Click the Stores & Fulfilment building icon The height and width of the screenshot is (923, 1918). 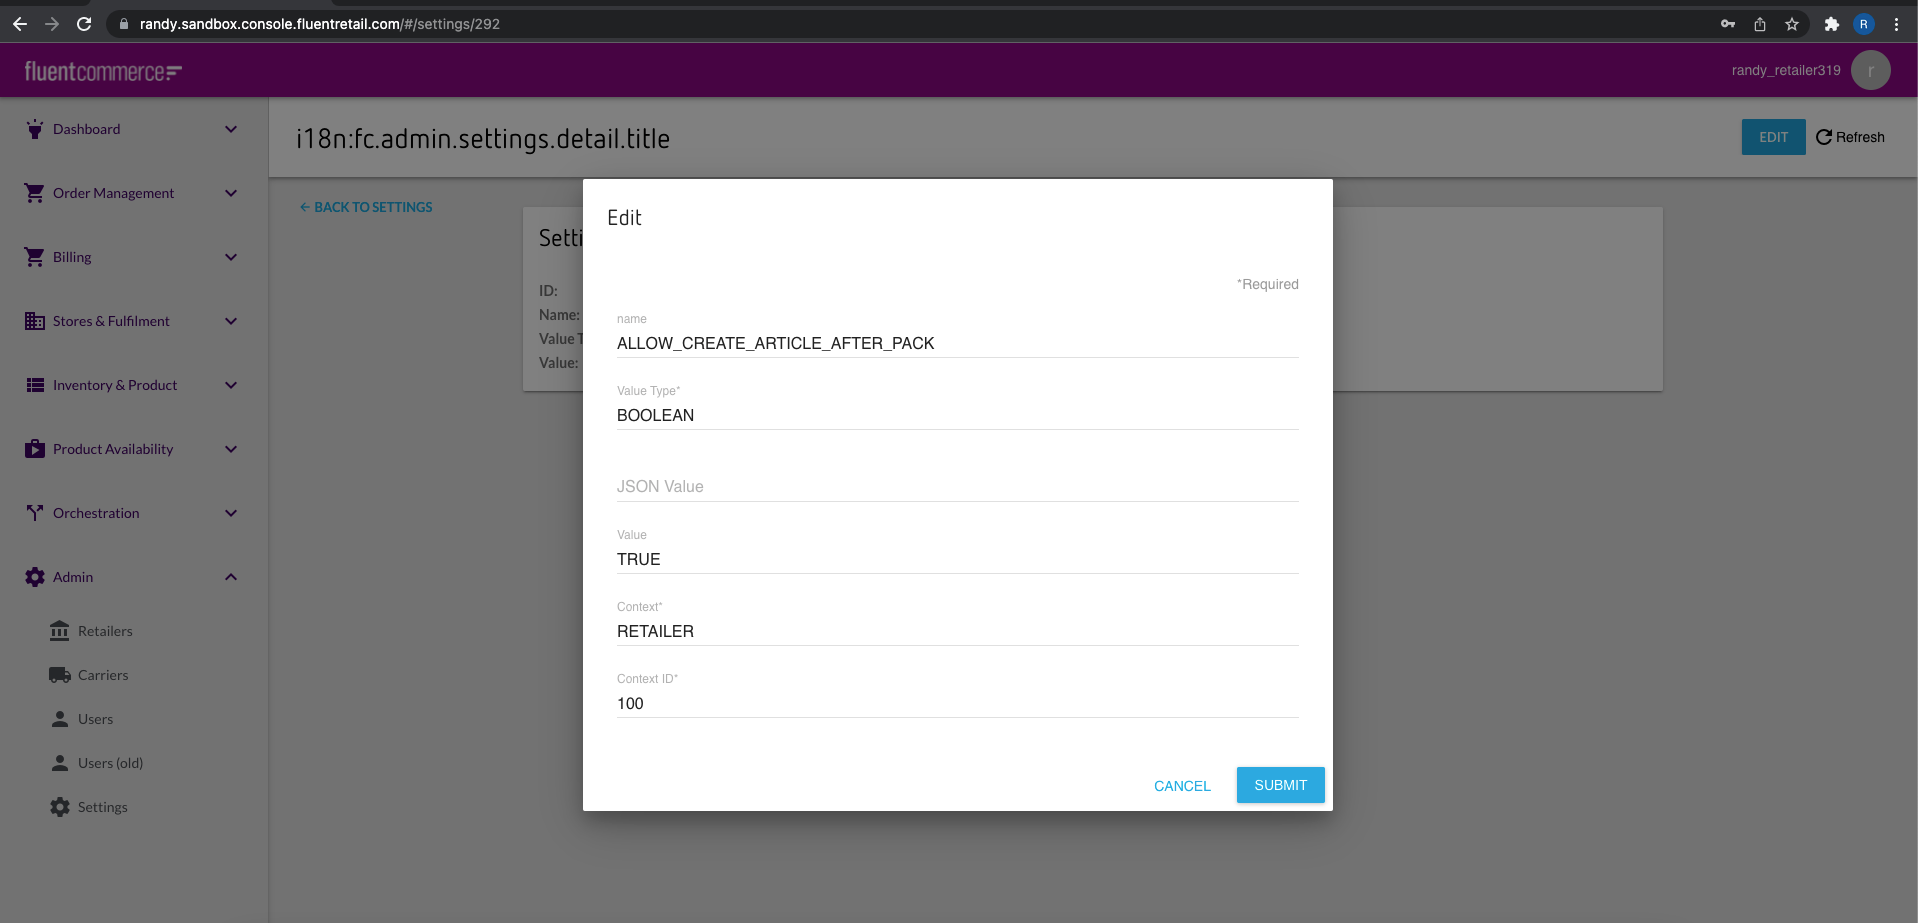[35, 321]
